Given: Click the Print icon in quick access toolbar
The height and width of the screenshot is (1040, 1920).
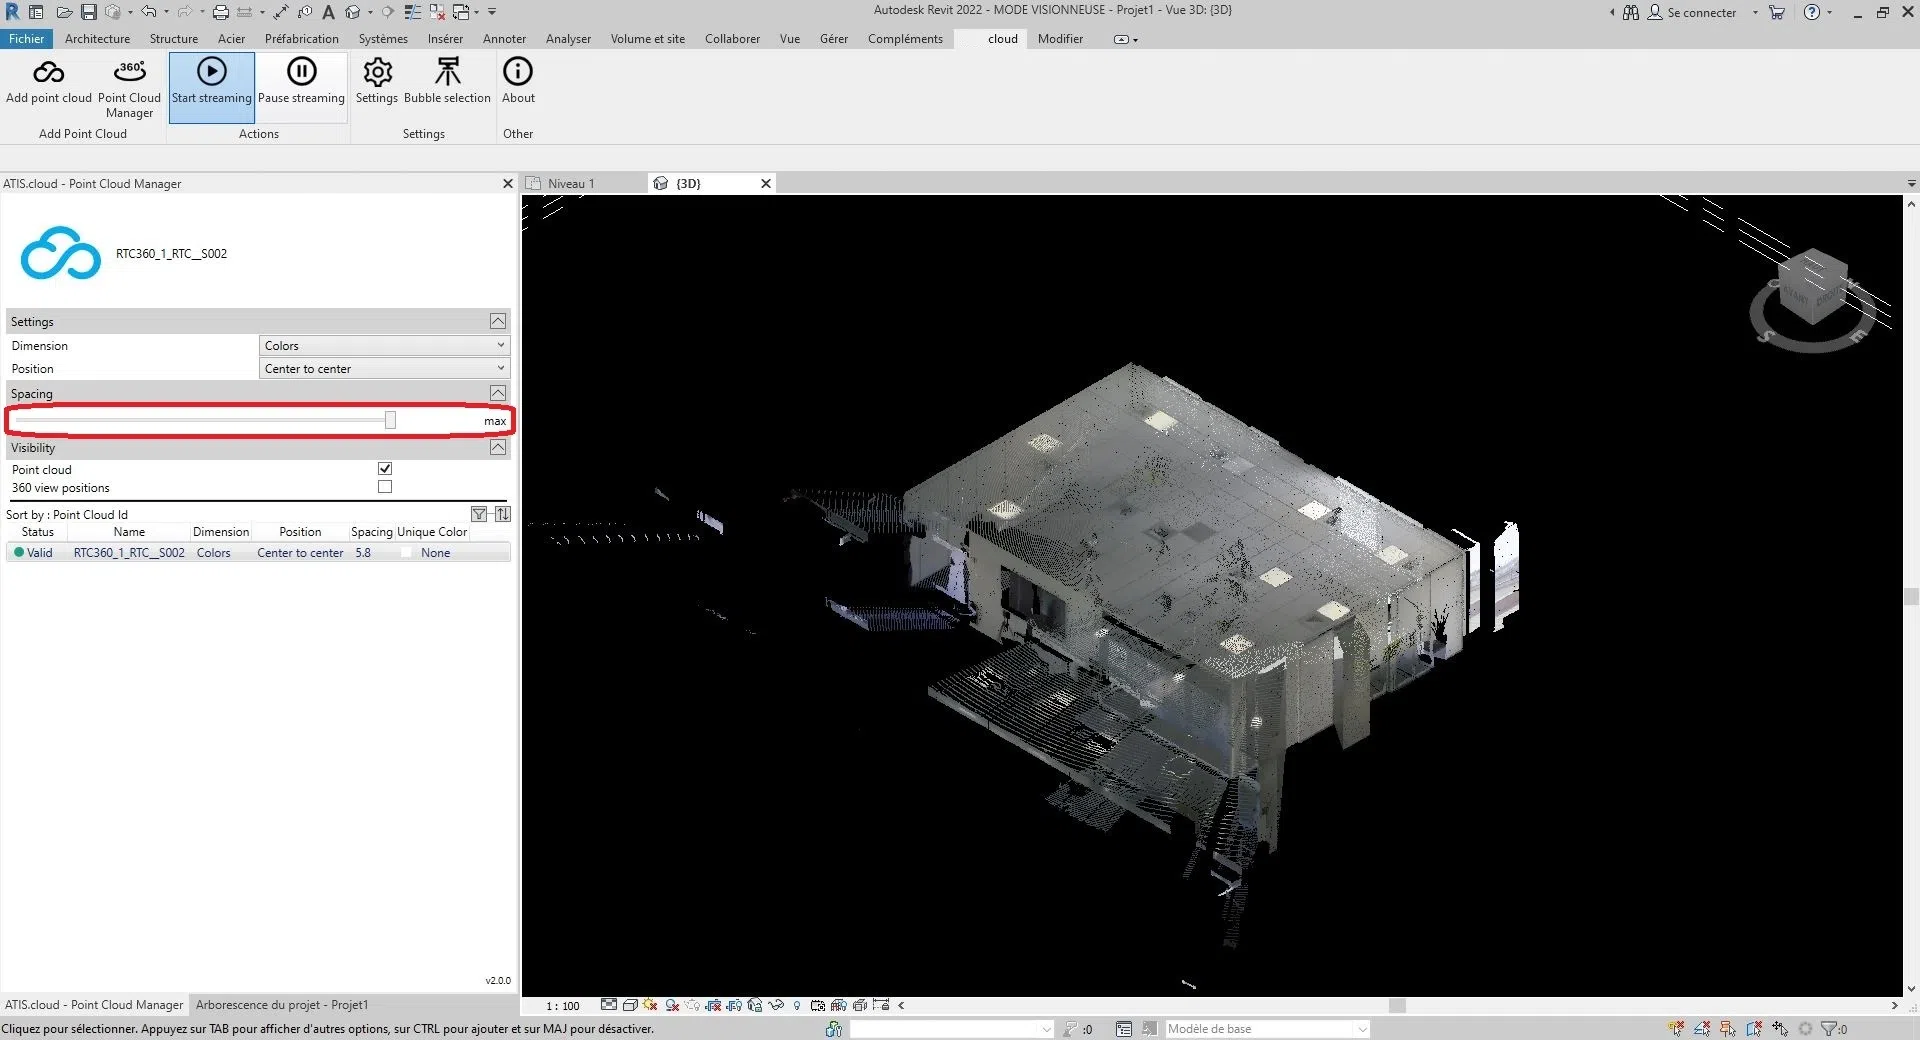Looking at the screenshot, I should coord(221,12).
